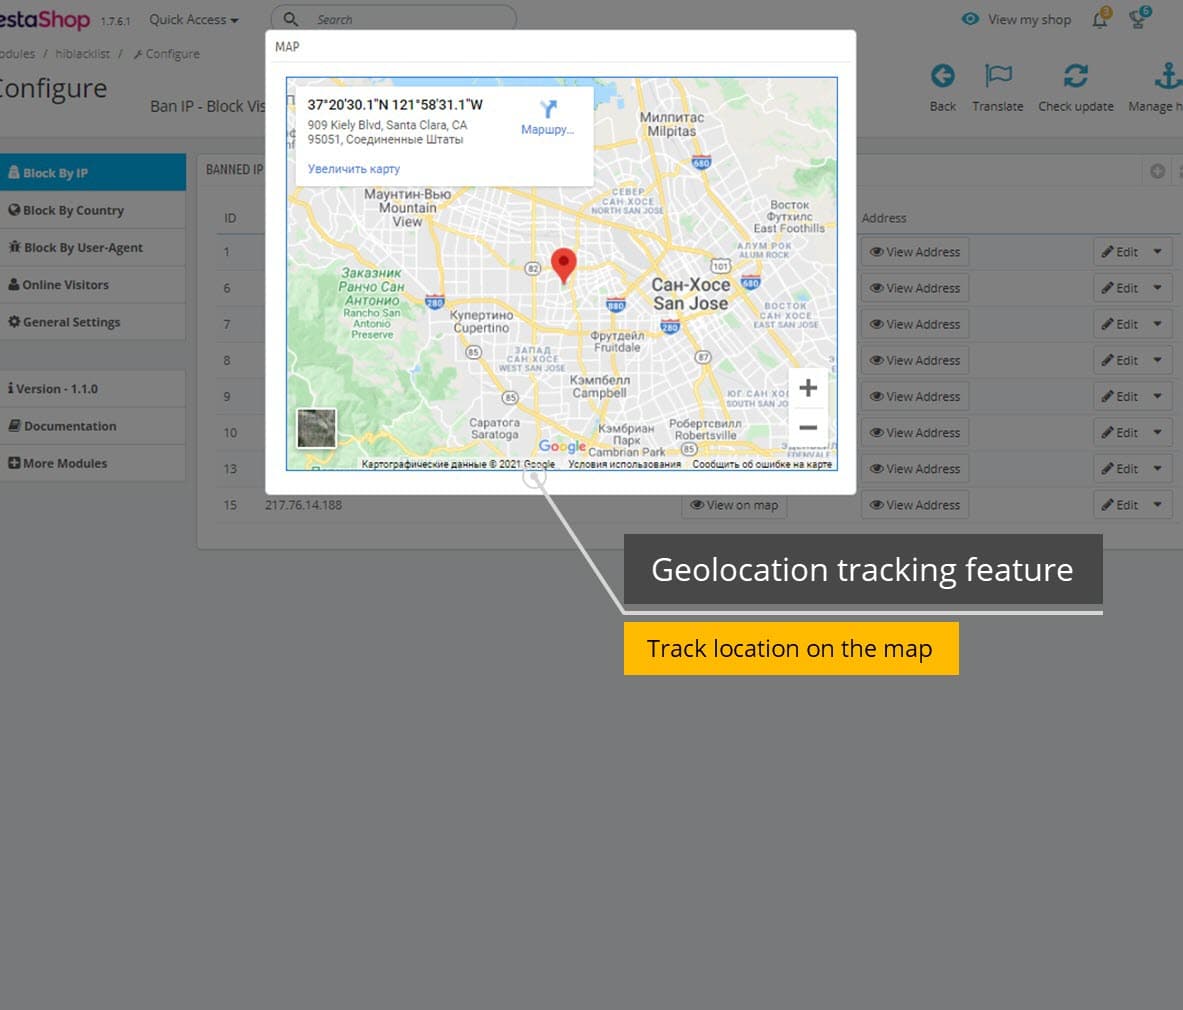Open the Quick Access dropdown
Screen dimensions: 1183x1010
pos(193,20)
